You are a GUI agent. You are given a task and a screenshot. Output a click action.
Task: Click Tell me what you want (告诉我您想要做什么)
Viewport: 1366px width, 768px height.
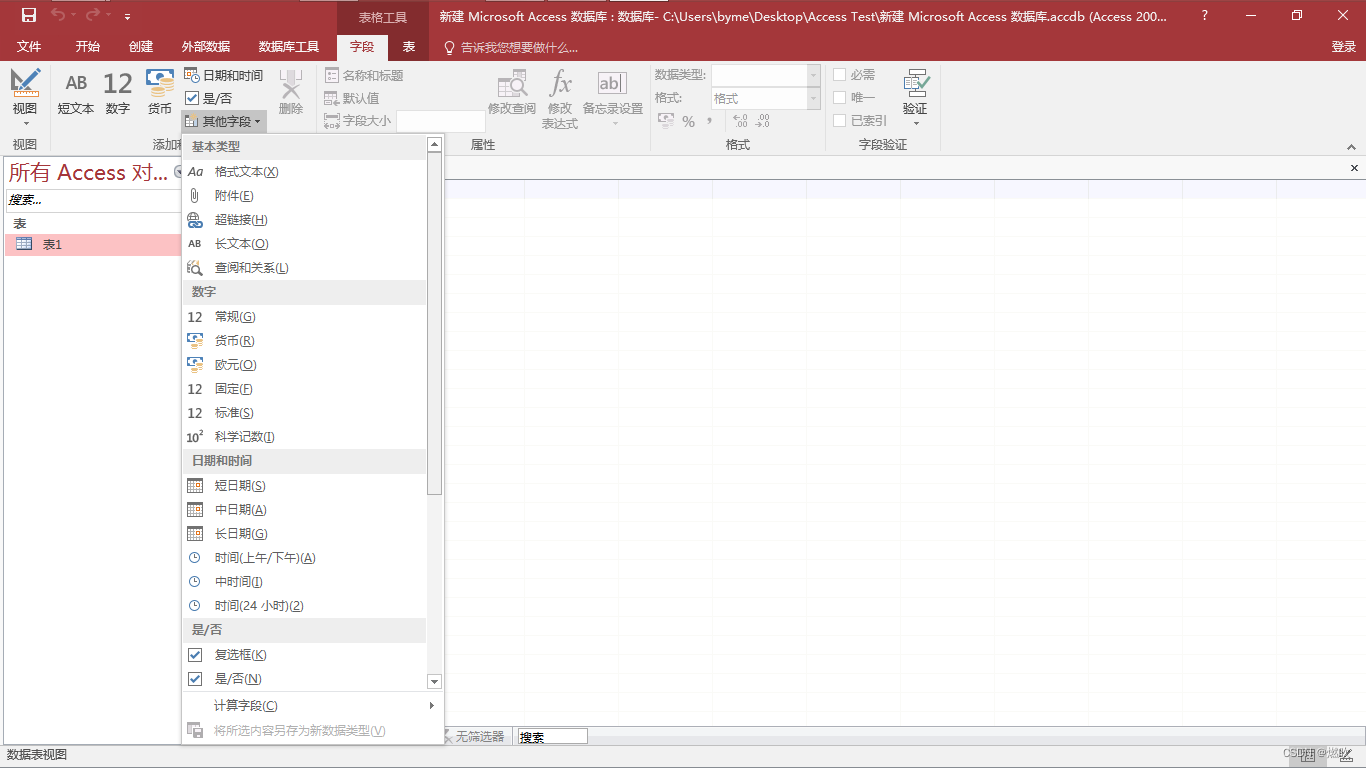(x=512, y=47)
